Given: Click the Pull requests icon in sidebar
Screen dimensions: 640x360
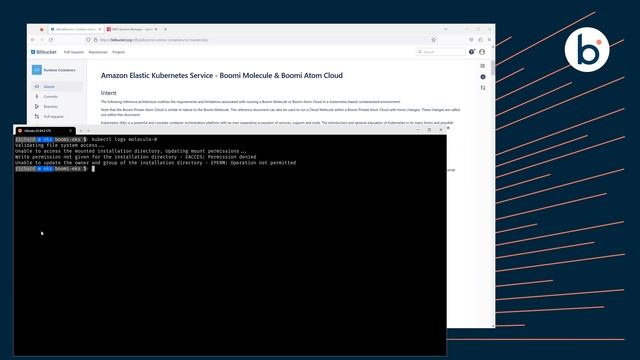Looking at the screenshot, I should [x=37, y=117].
